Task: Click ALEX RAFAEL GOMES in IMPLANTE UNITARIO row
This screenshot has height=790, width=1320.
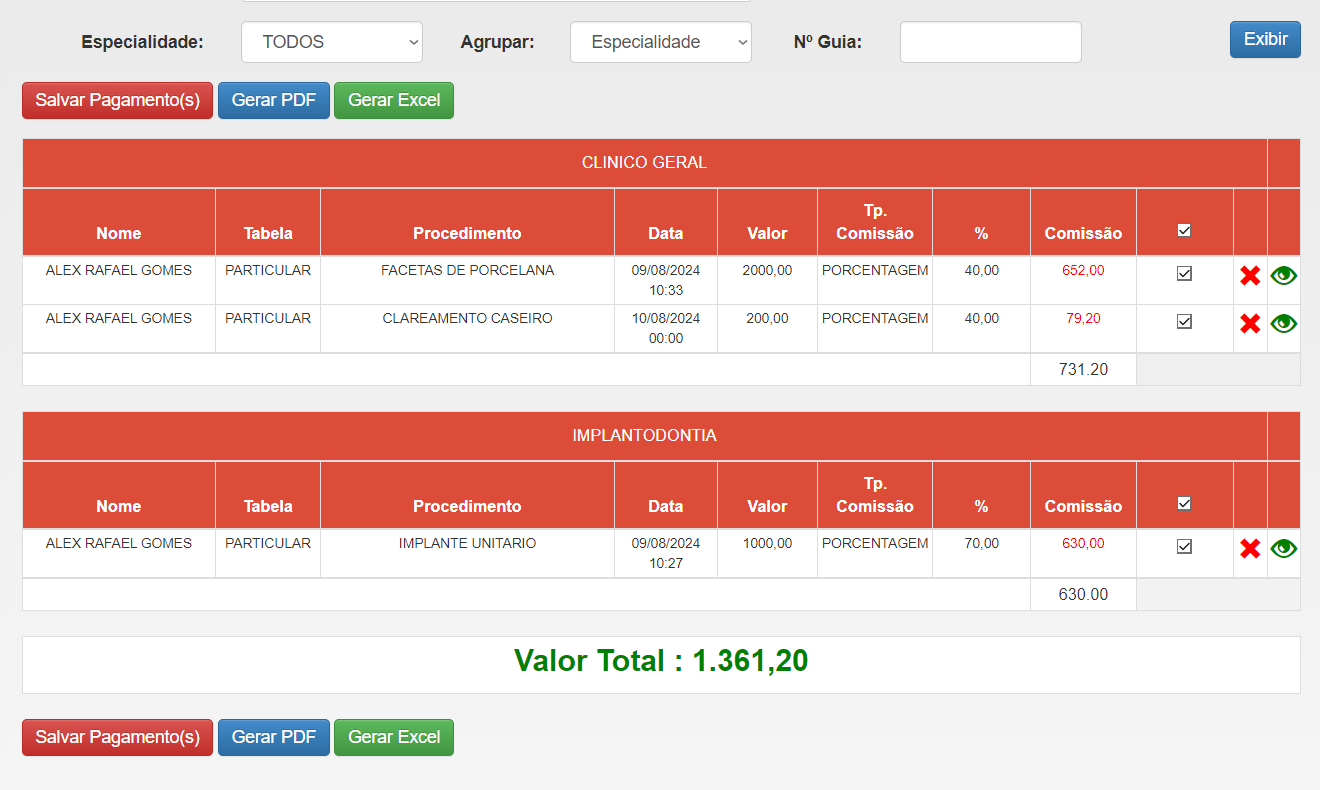Action: [119, 544]
